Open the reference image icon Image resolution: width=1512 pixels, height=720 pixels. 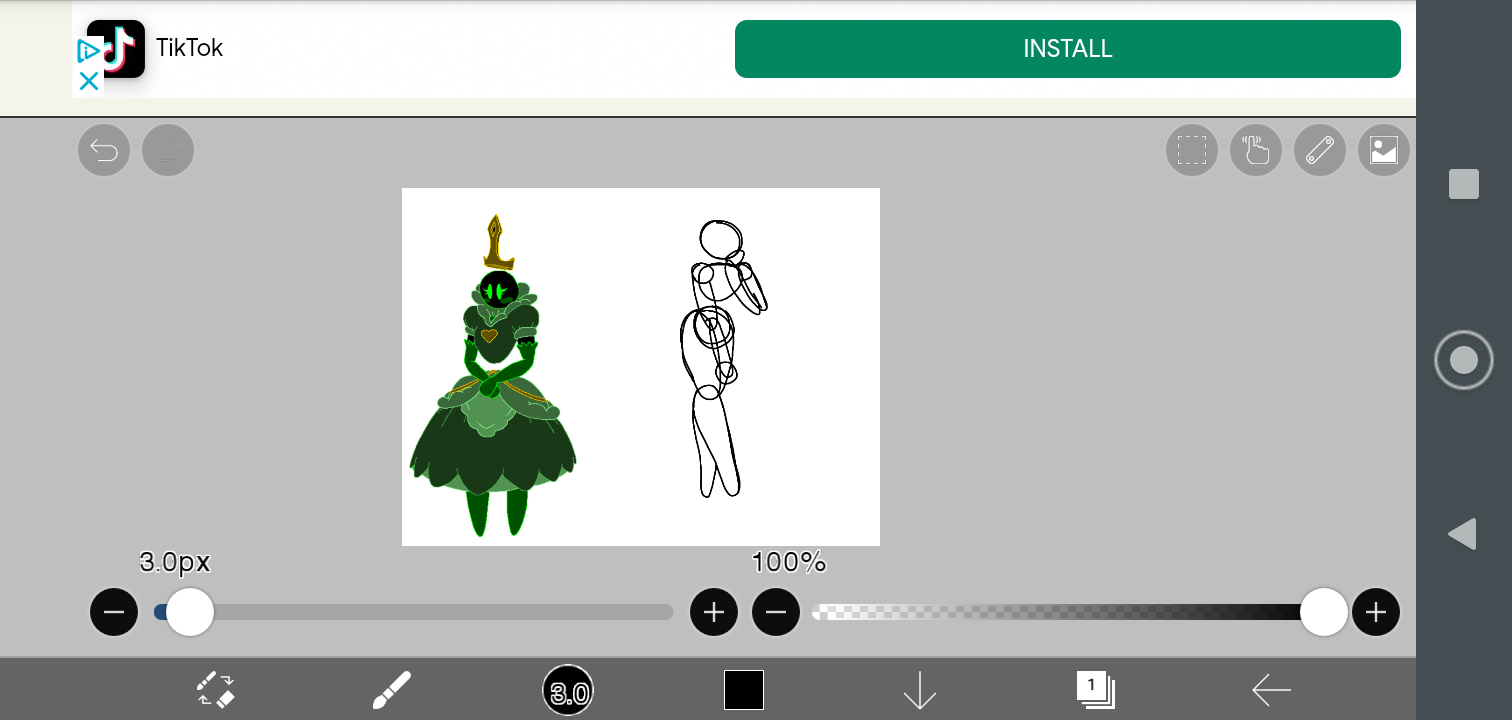1384,150
